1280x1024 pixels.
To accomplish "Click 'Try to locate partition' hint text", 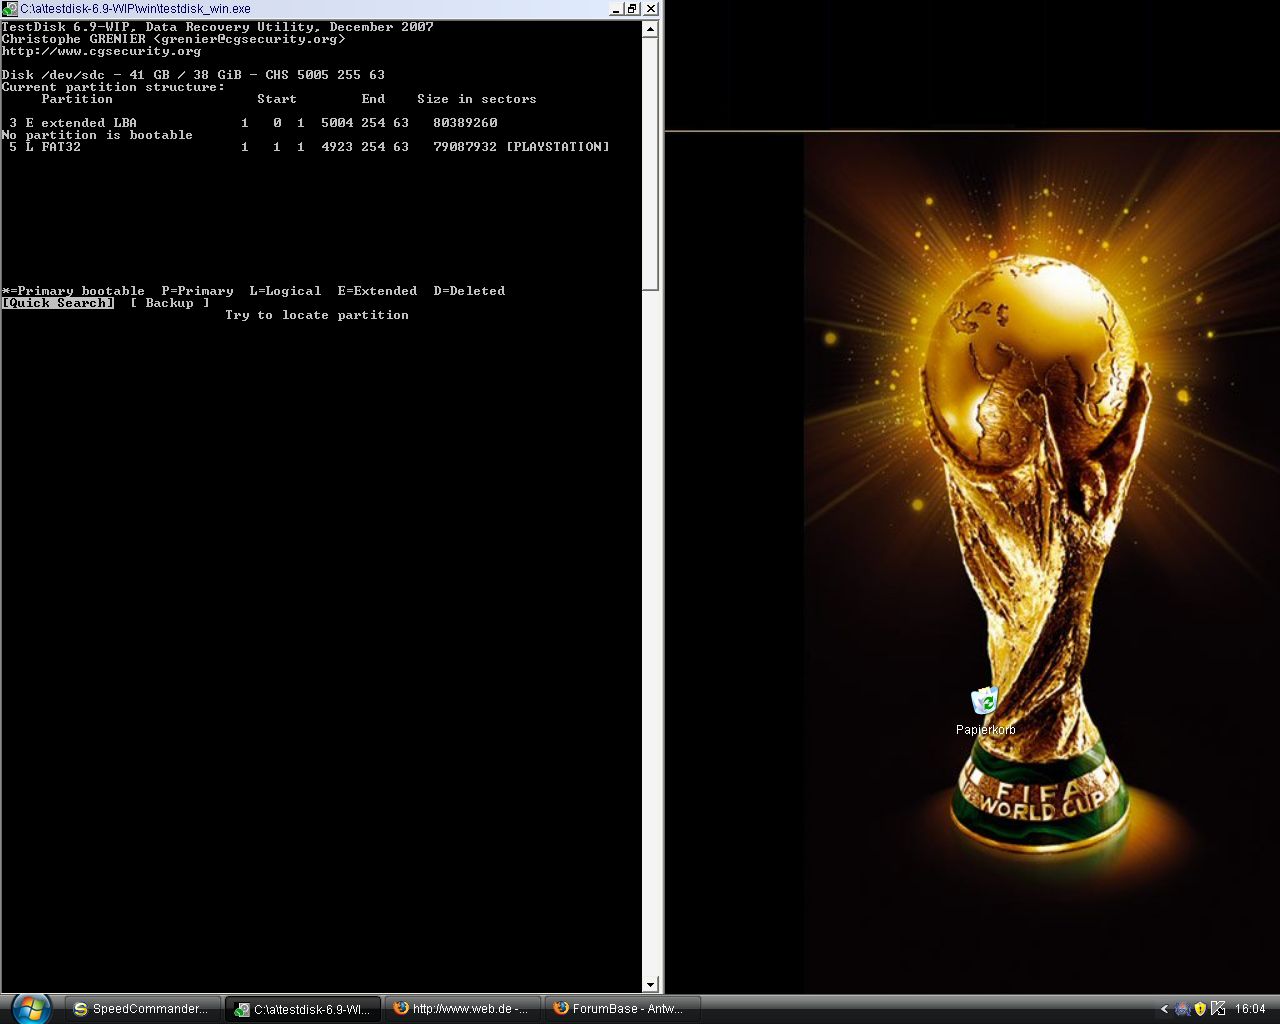I will (317, 315).
